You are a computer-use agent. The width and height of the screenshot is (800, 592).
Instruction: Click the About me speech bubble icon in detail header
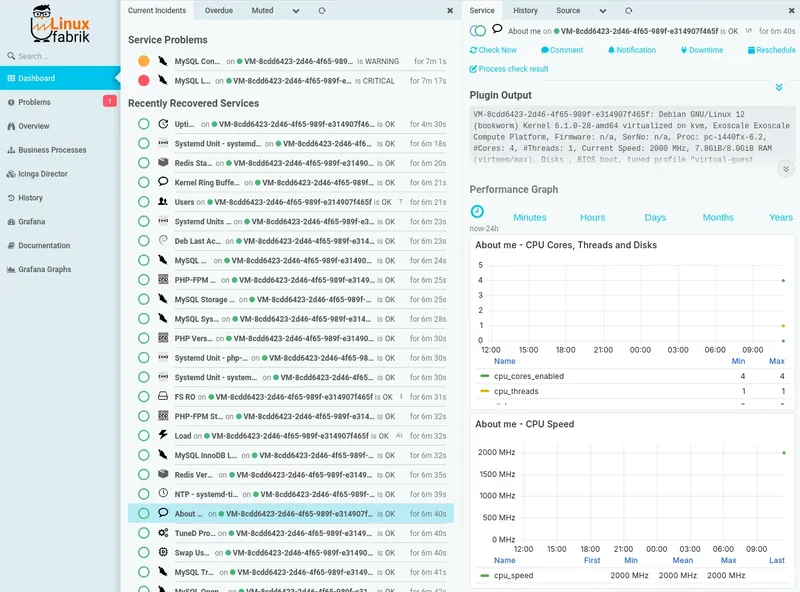click(x=497, y=29)
